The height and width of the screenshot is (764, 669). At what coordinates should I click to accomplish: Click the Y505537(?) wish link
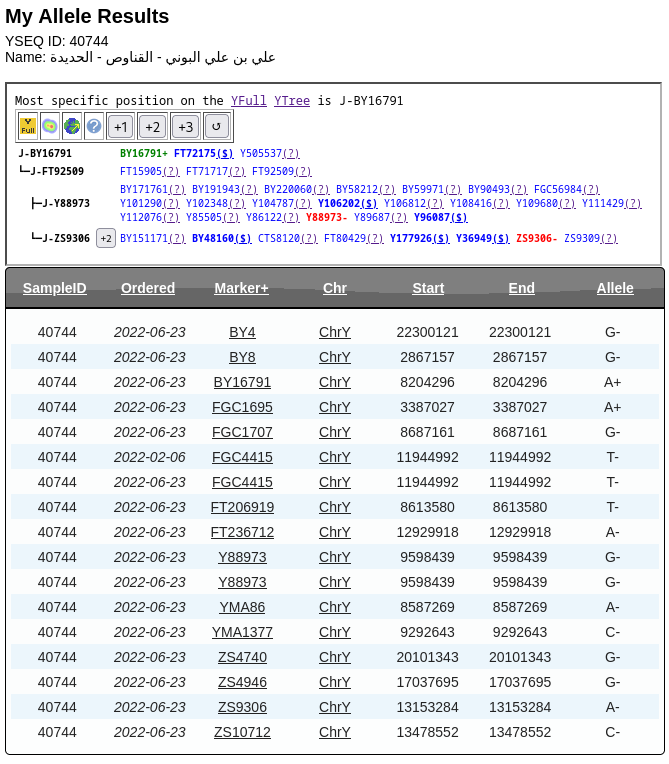(269, 153)
